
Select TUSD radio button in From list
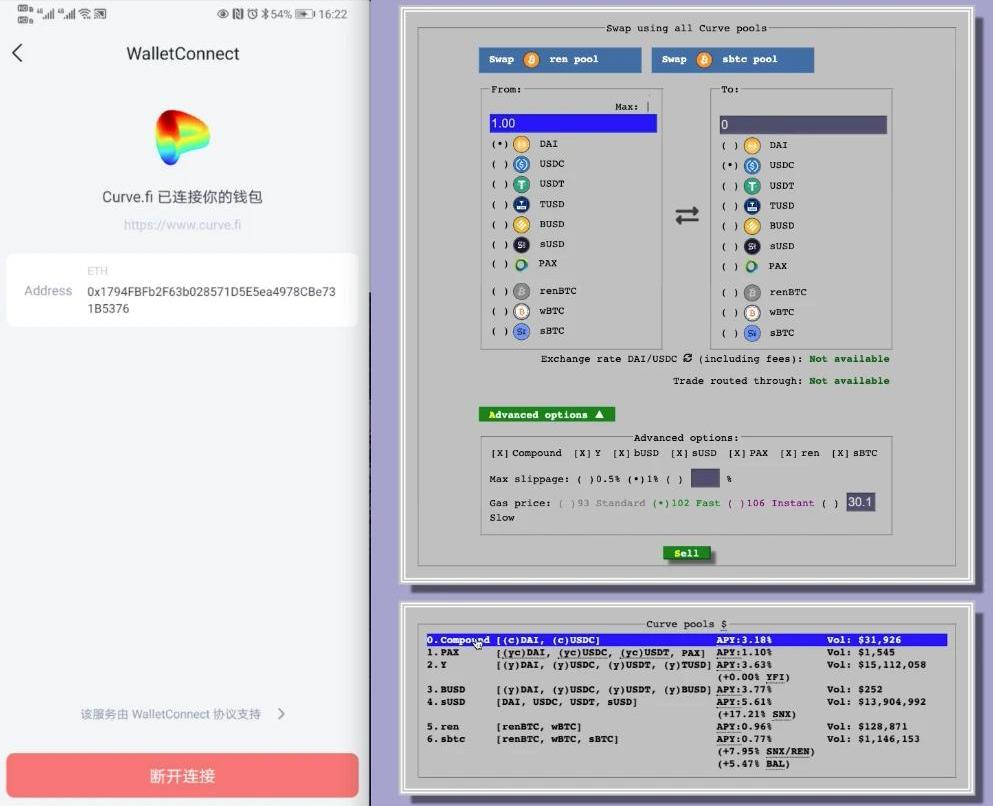pos(499,205)
